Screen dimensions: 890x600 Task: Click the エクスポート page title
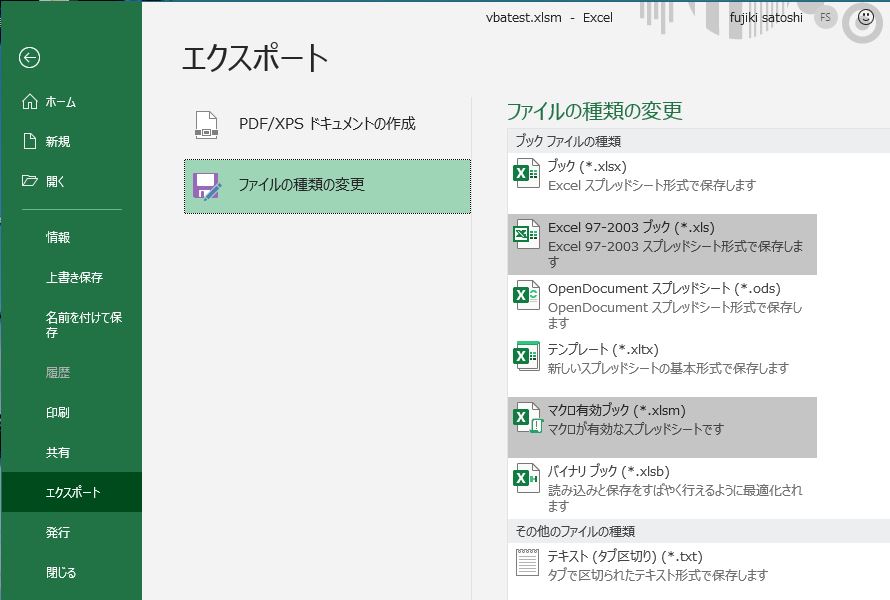point(254,58)
